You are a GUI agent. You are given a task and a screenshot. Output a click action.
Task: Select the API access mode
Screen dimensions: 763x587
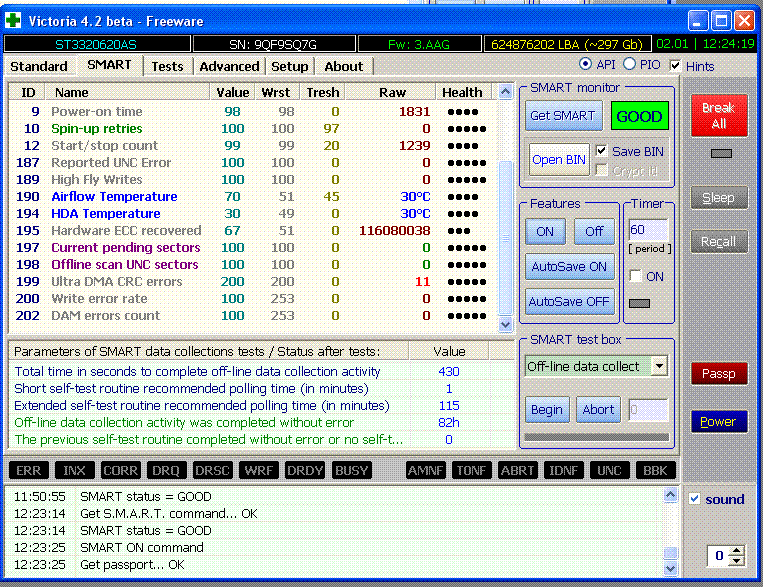click(585, 64)
